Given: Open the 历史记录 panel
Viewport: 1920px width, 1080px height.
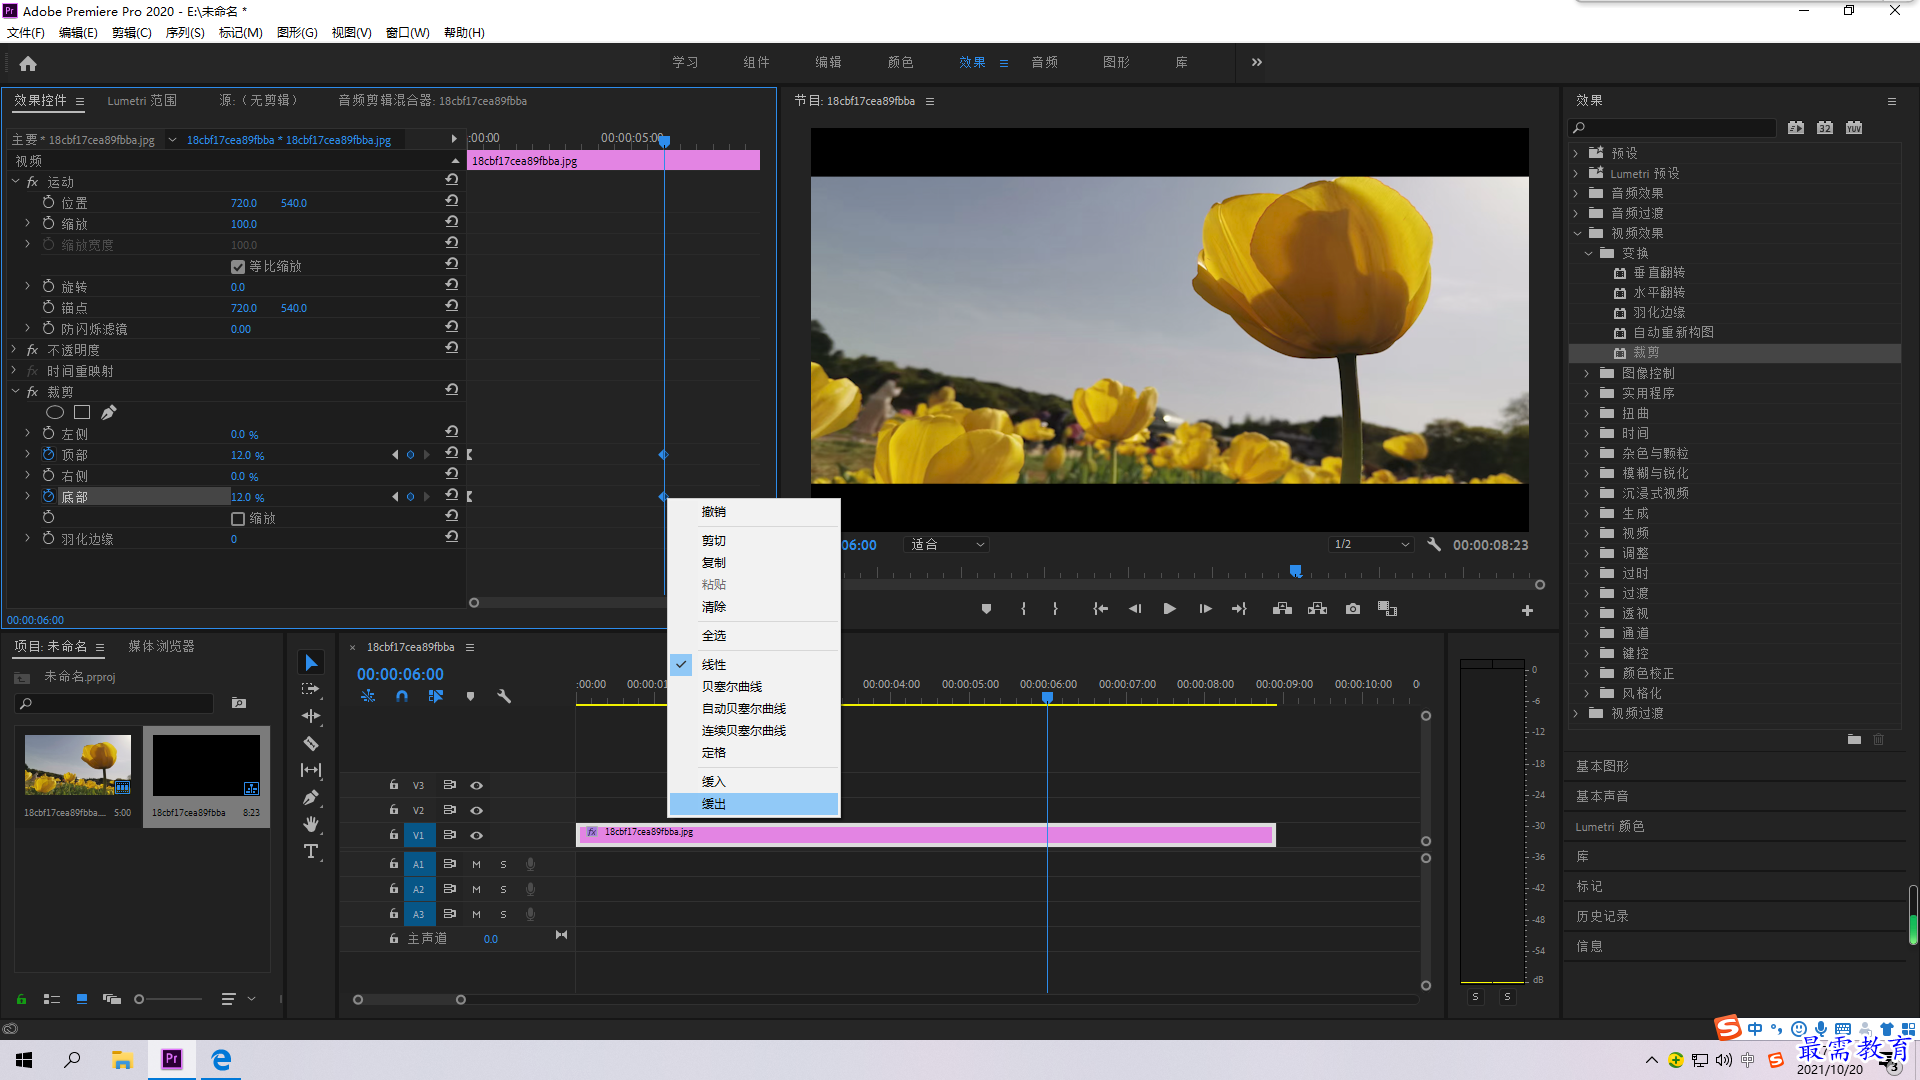Looking at the screenshot, I should (1602, 916).
